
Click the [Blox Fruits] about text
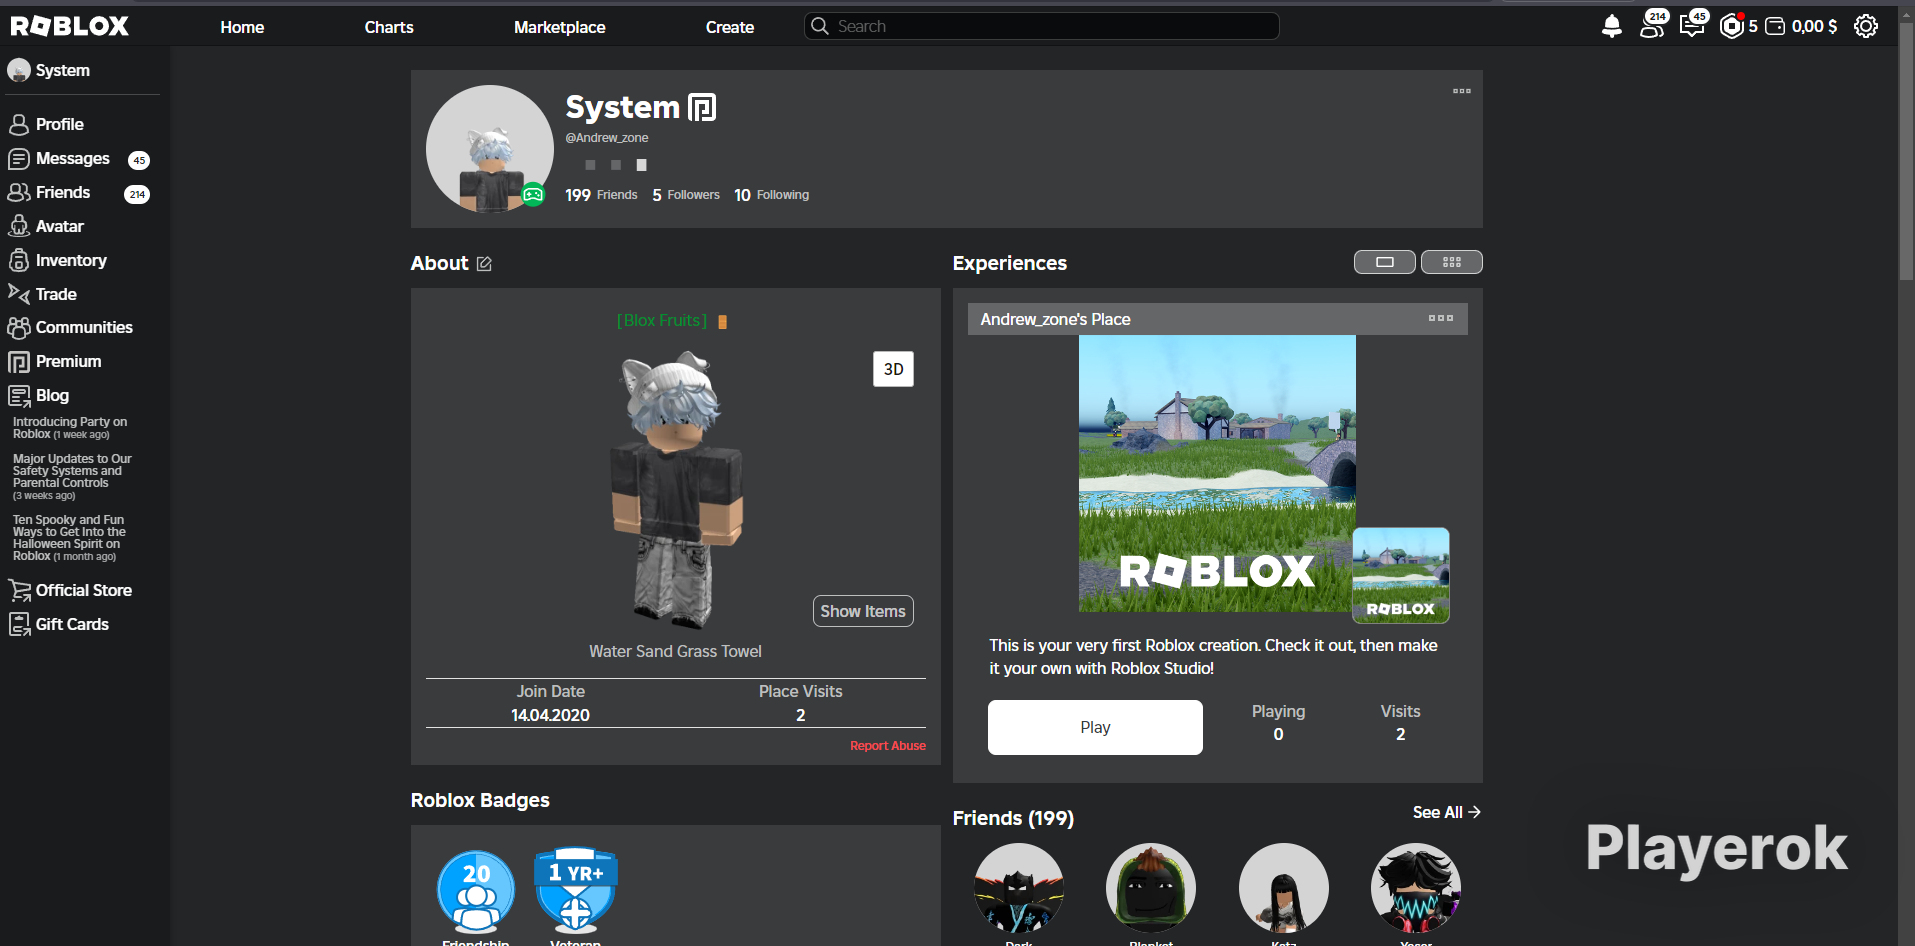click(x=662, y=321)
